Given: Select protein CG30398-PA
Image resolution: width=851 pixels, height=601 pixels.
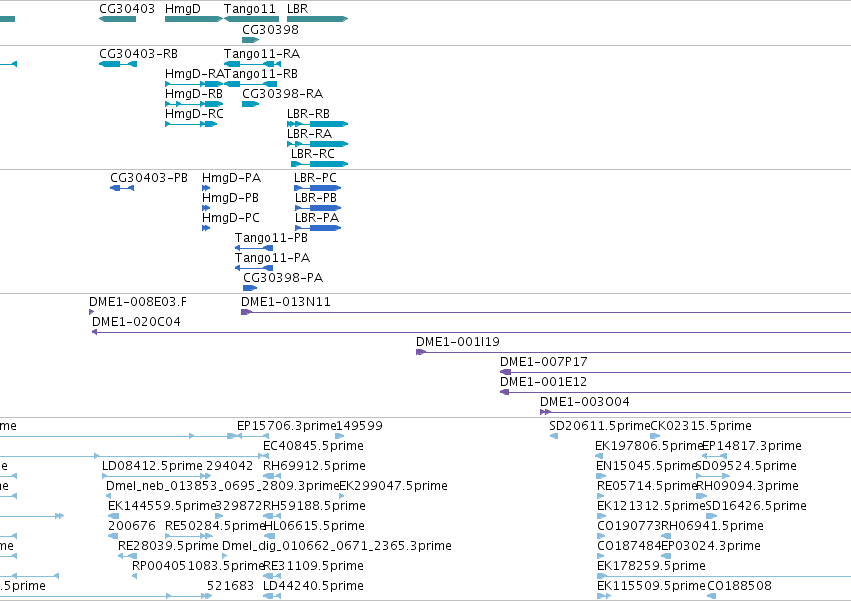Looking at the screenshot, I should tap(250, 288).
